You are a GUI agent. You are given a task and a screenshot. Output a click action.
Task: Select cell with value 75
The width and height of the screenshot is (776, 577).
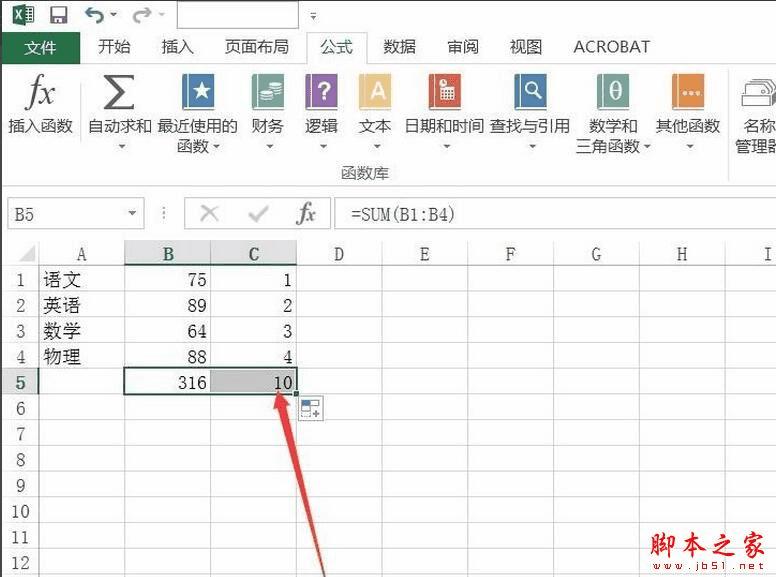click(168, 280)
